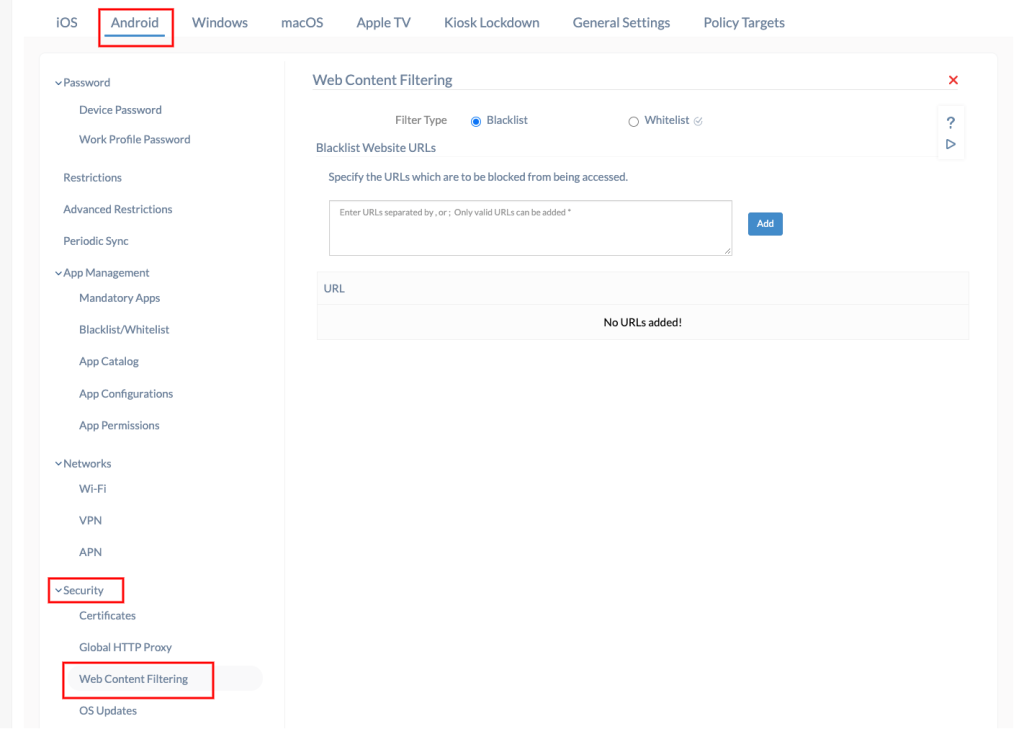1024x729 pixels.
Task: Collapse the App Management section
Action: pyautogui.click(x=58, y=273)
